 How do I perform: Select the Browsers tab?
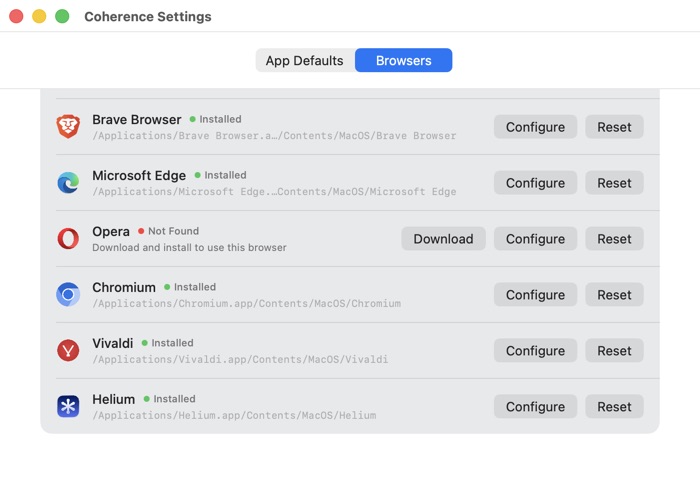(404, 60)
